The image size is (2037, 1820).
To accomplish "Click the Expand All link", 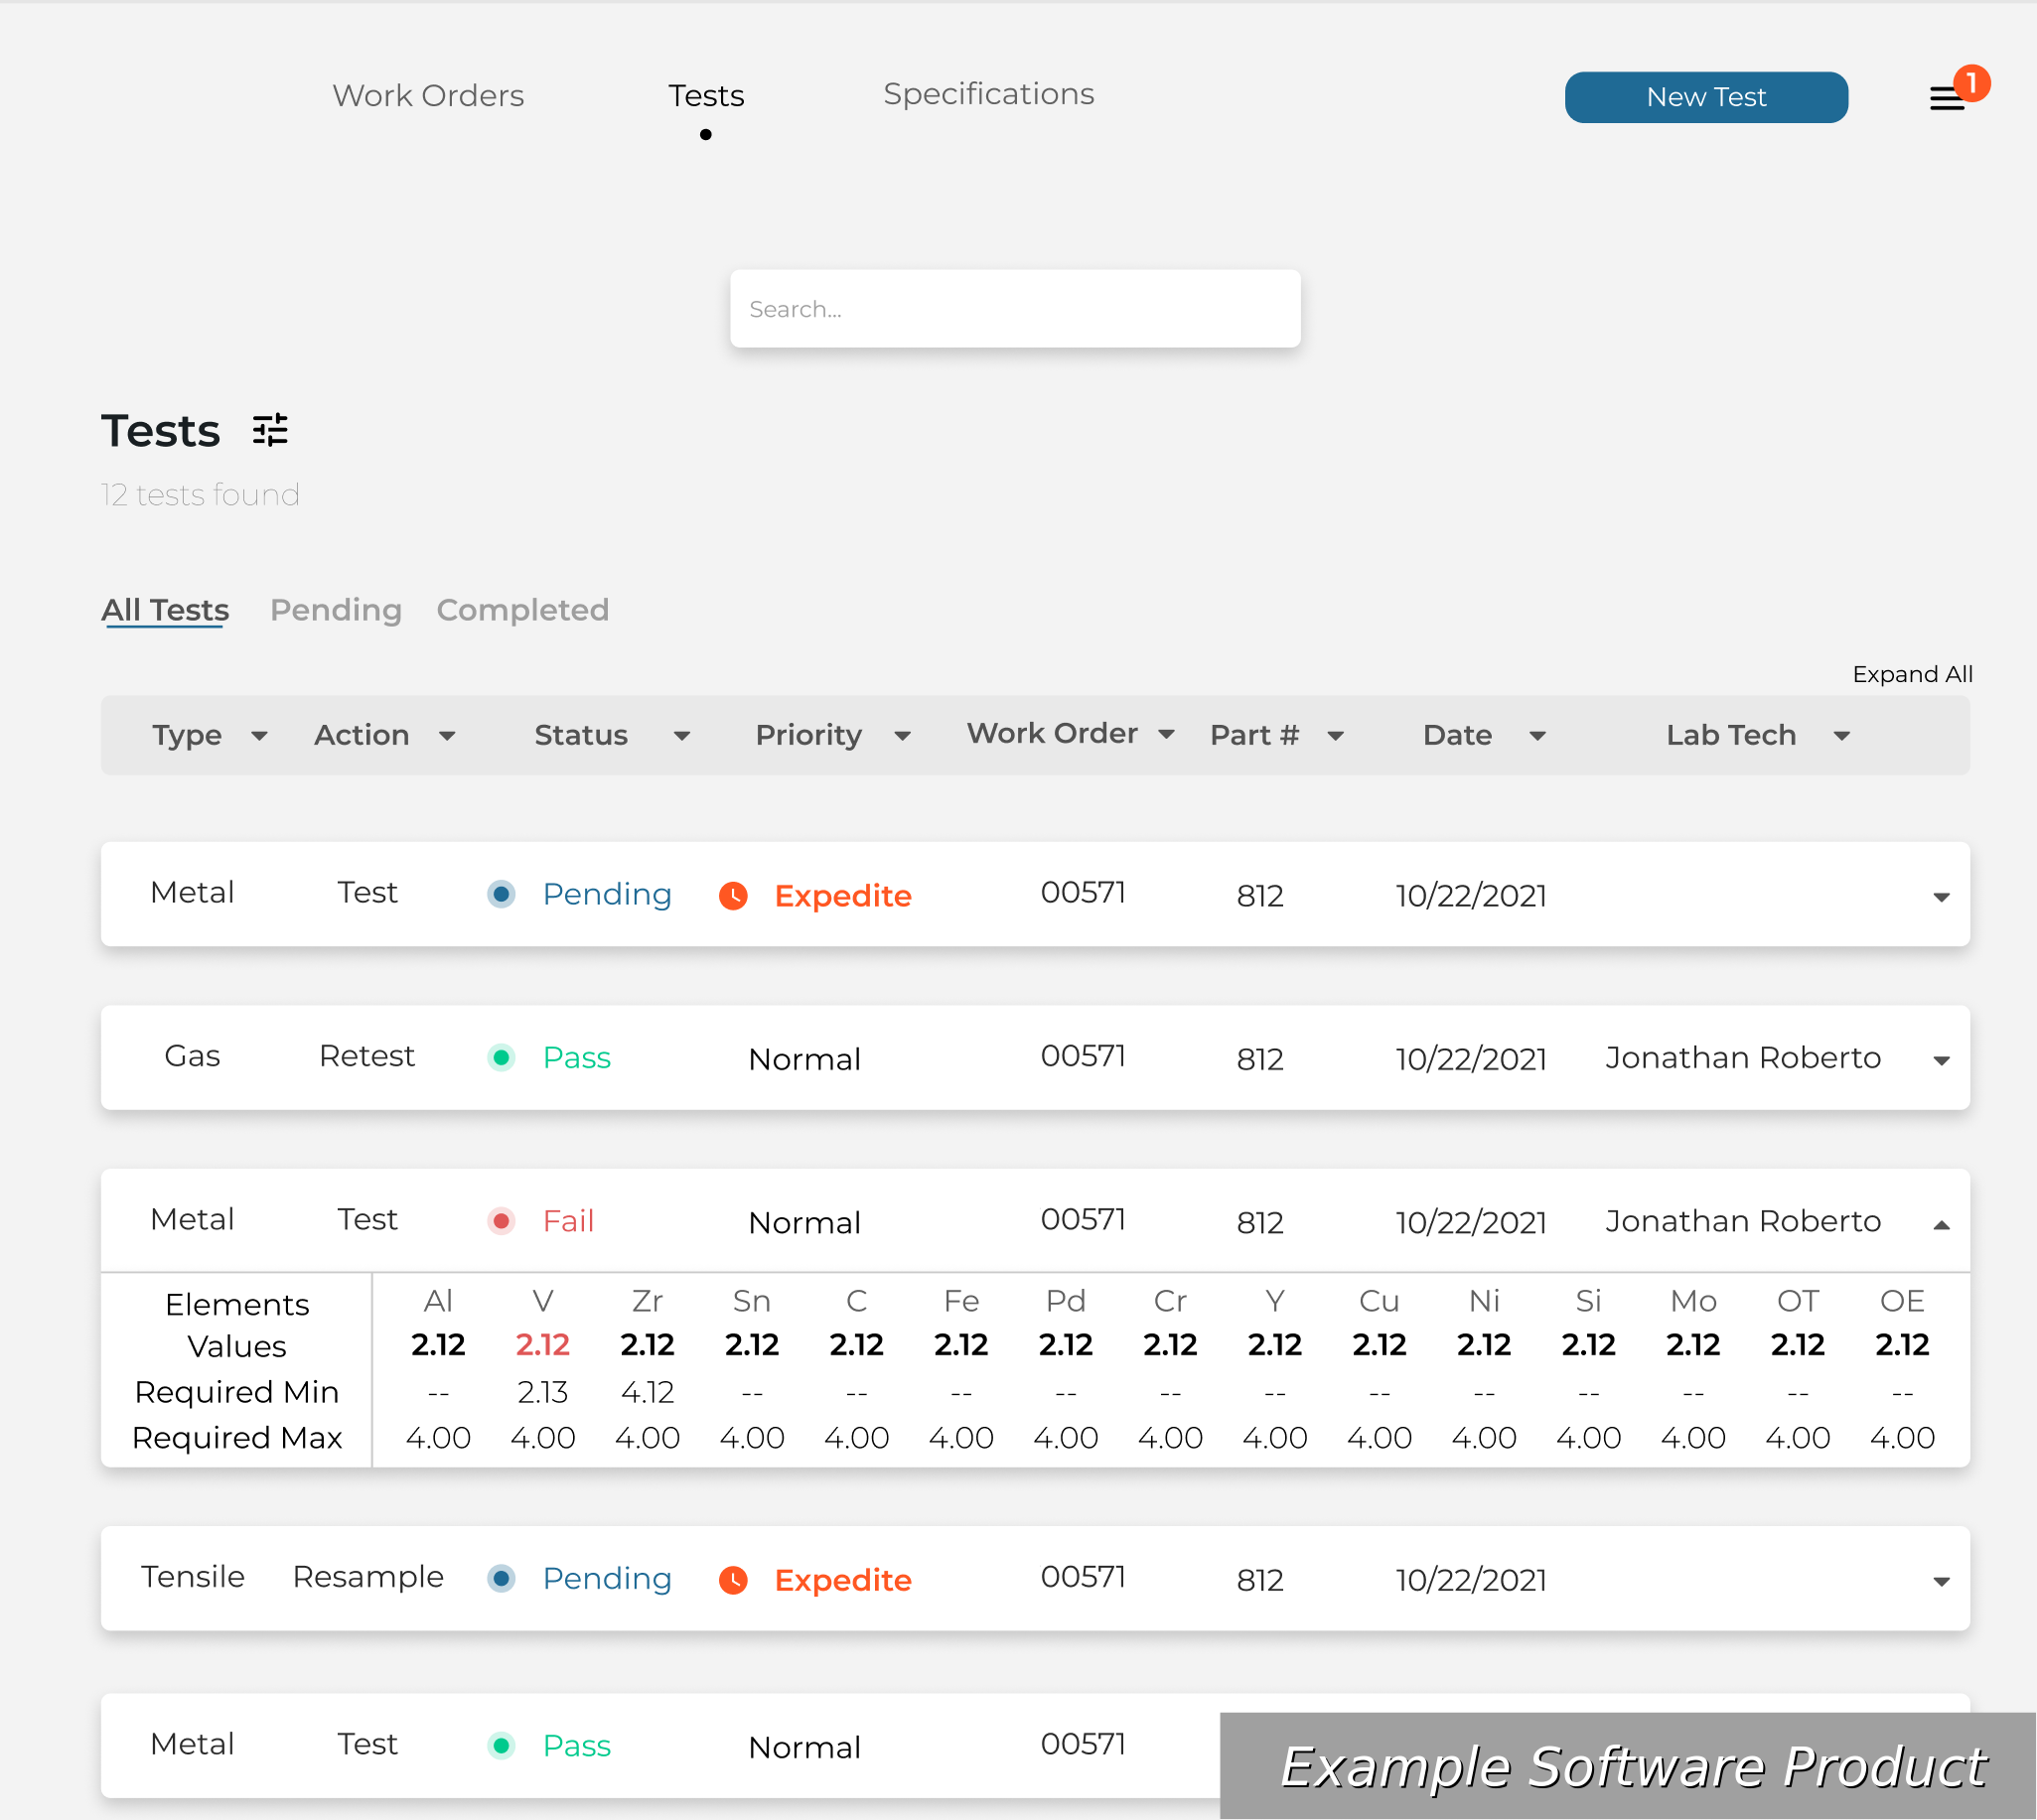I will click(1911, 674).
